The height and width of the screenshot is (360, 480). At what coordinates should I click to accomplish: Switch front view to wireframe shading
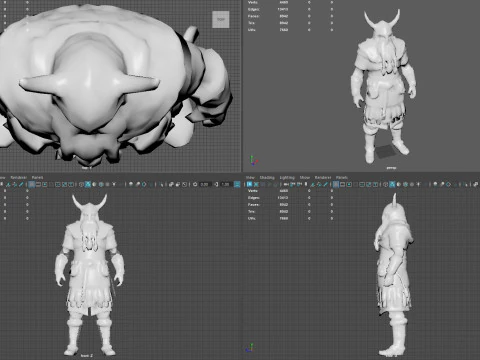81,184
